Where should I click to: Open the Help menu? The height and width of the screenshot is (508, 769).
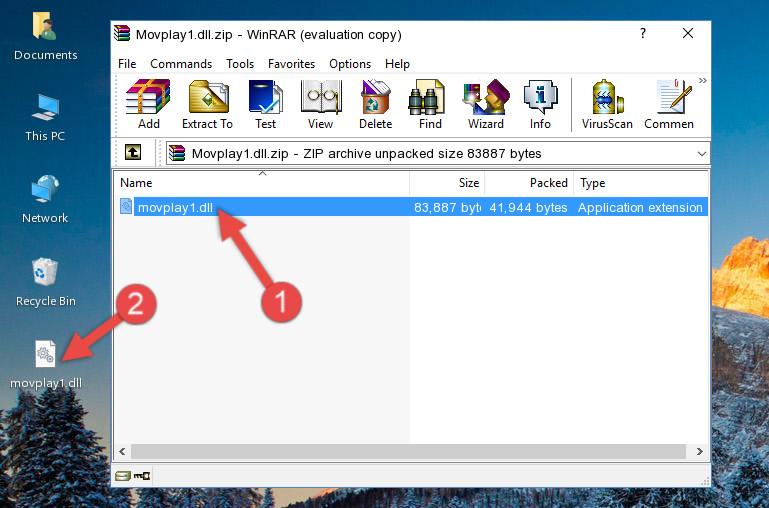pyautogui.click(x=397, y=64)
